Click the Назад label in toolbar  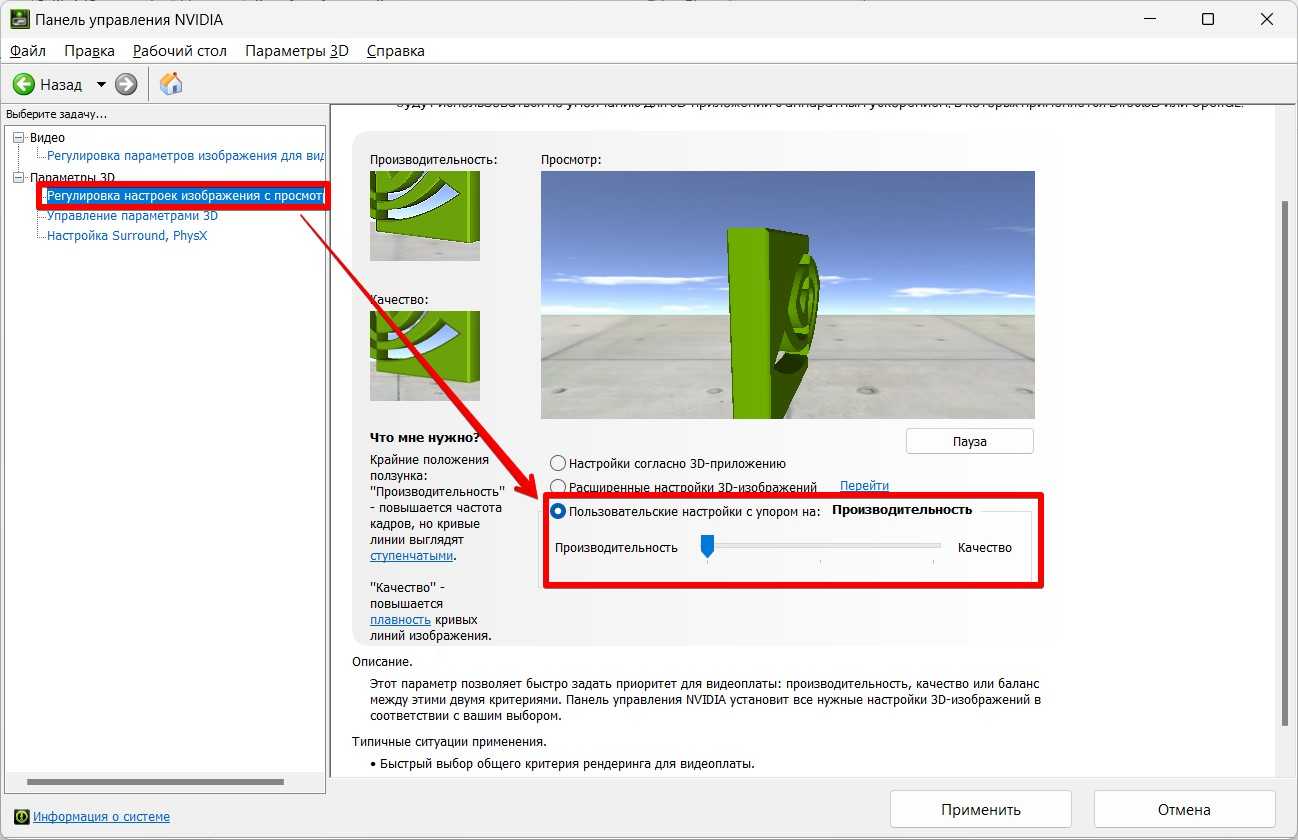click(x=61, y=85)
